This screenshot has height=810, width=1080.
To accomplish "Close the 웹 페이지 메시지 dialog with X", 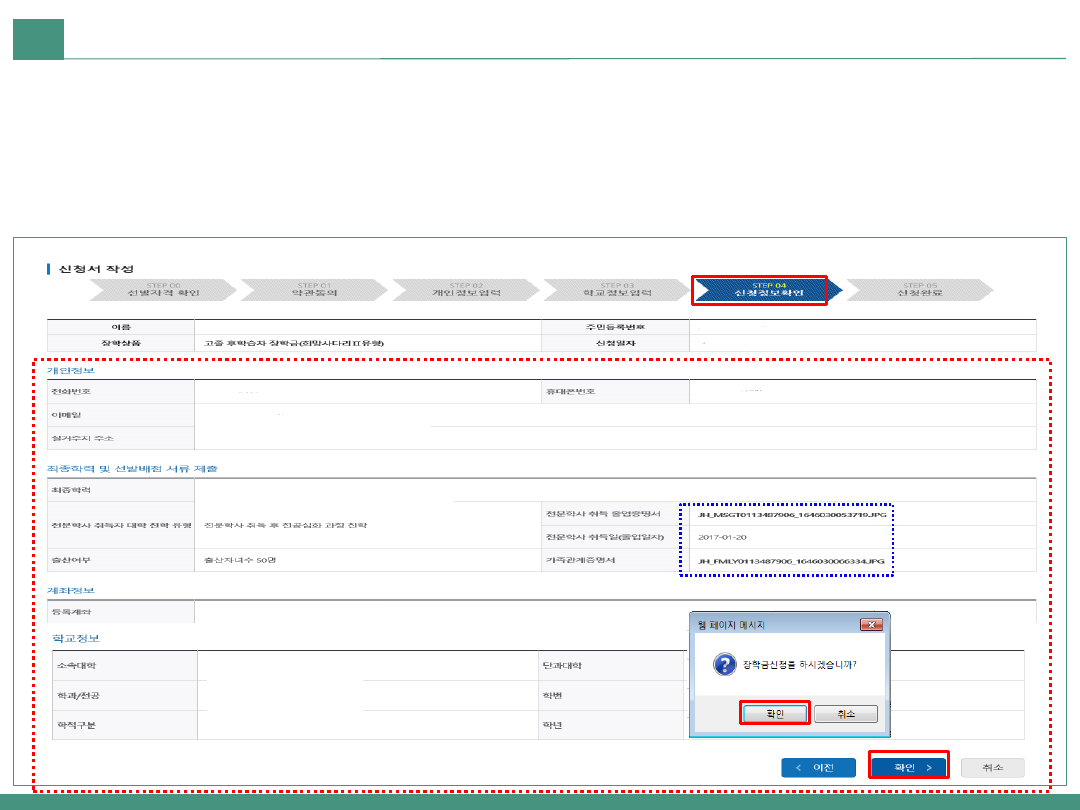I will [871, 625].
